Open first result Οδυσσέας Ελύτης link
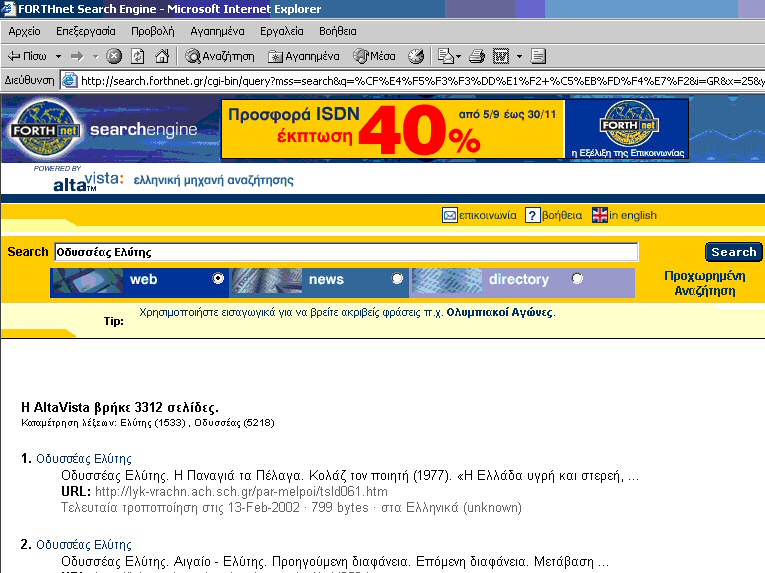The width and height of the screenshot is (765, 573). [84, 459]
